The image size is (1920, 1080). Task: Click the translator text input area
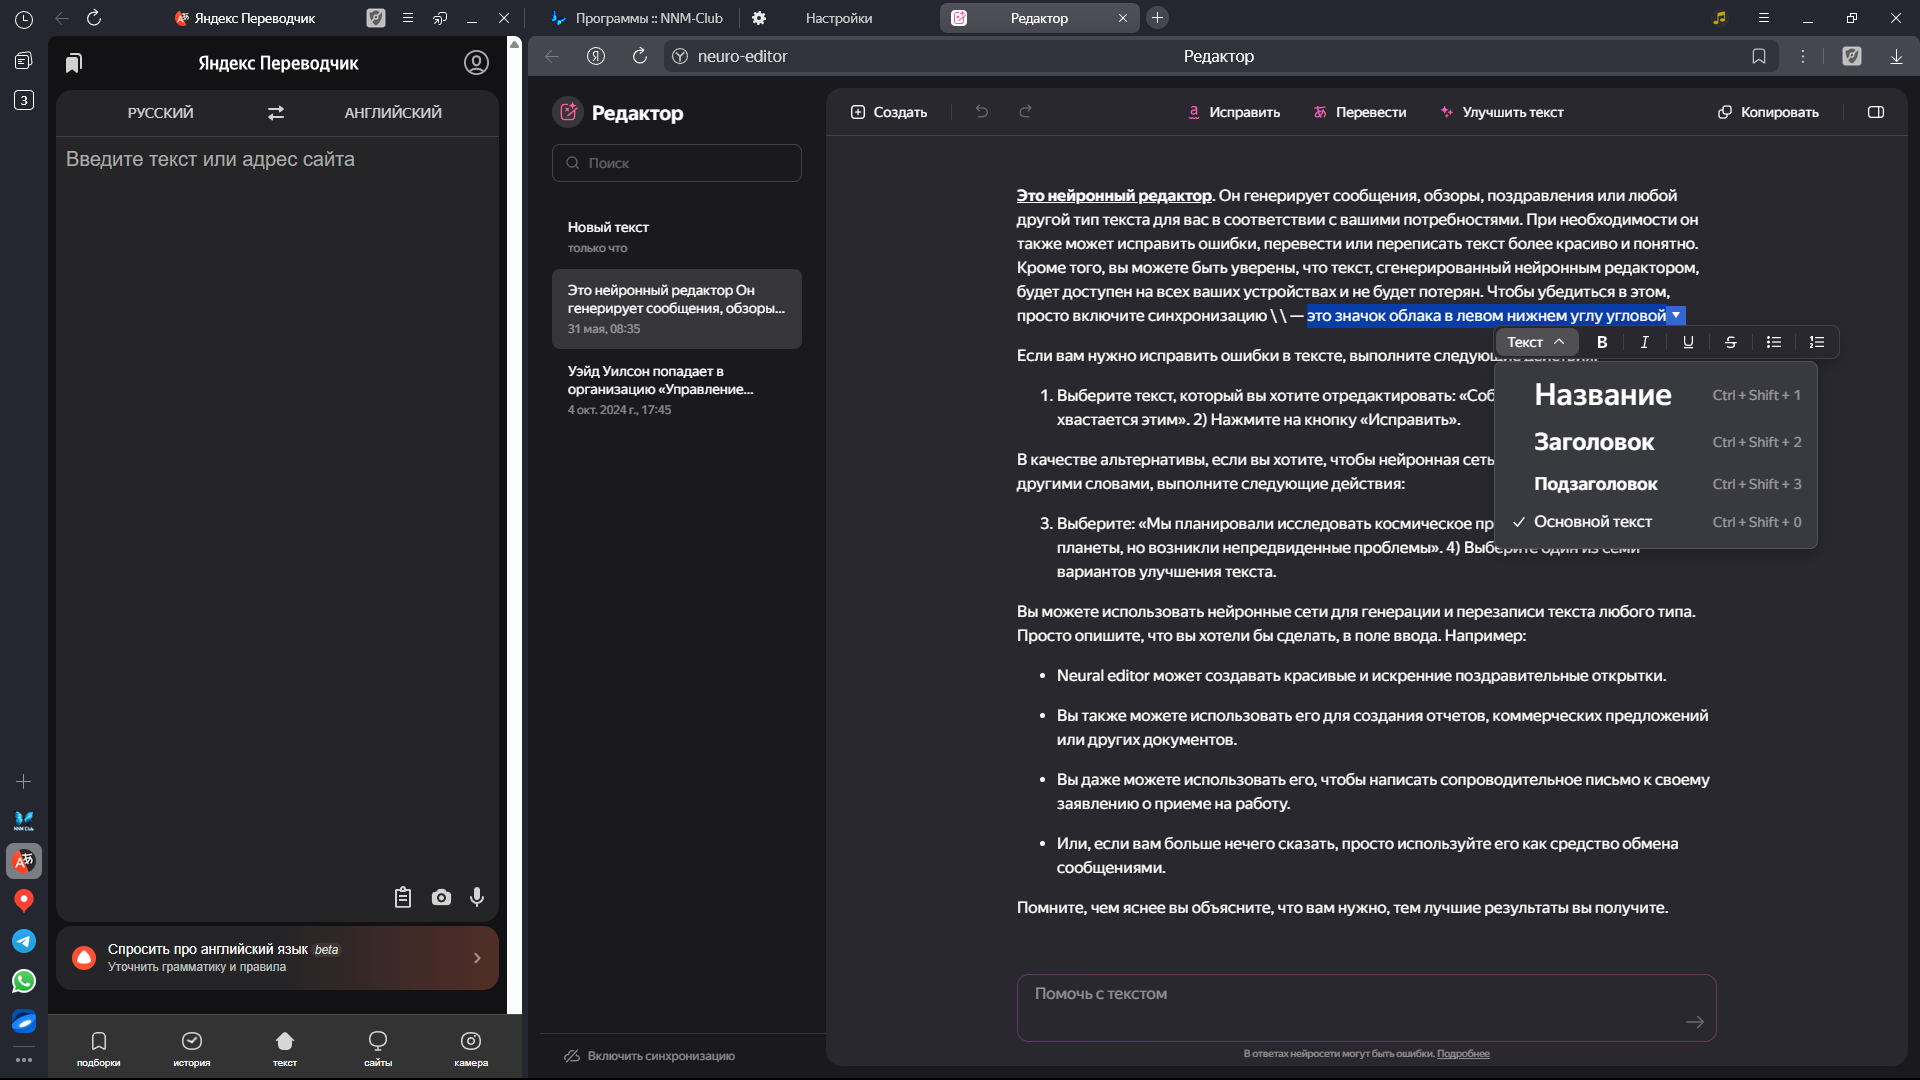click(277, 510)
